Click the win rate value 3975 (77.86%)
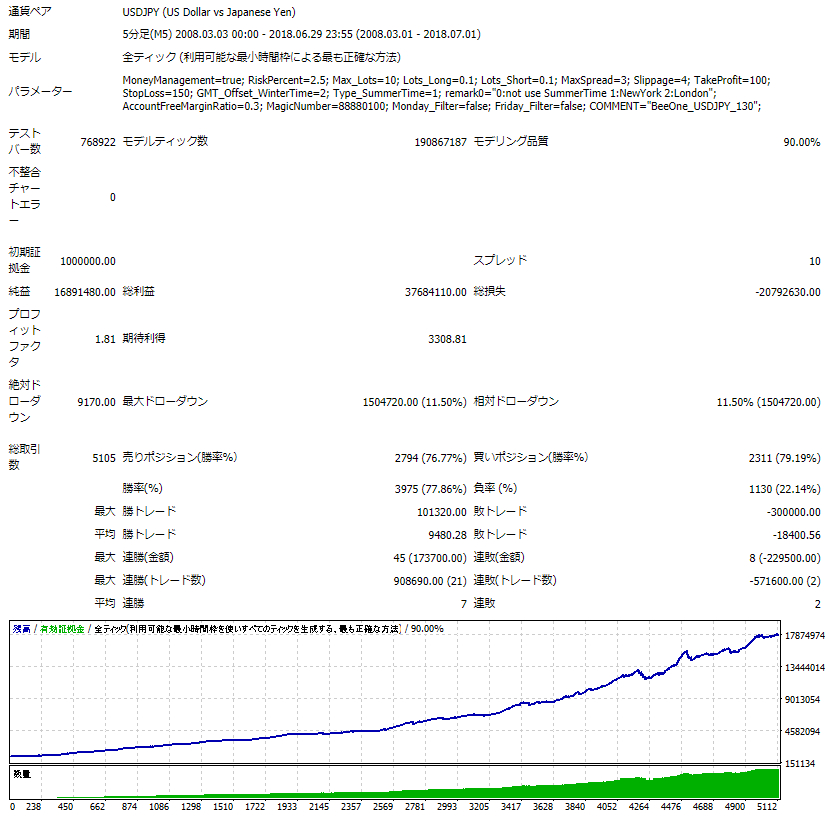829x818 pixels. click(430, 489)
